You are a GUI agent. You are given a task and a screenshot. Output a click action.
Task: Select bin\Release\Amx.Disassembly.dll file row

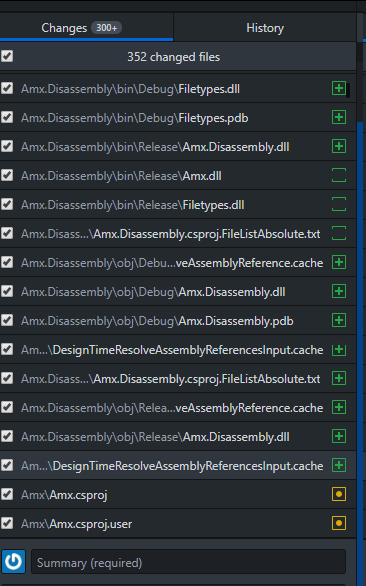coord(178,146)
